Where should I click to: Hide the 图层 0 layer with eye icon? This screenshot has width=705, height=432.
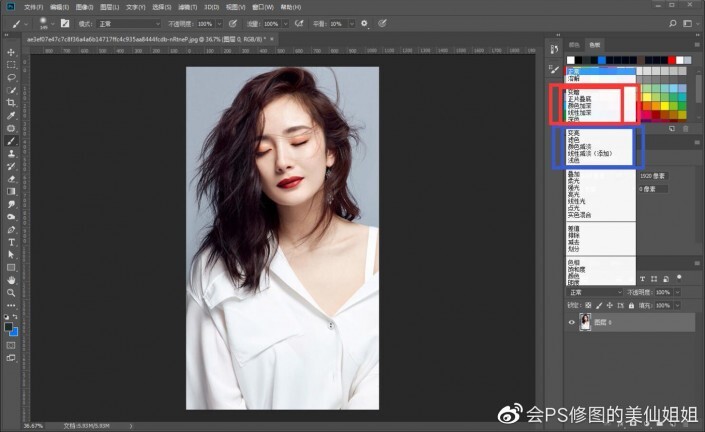point(572,323)
